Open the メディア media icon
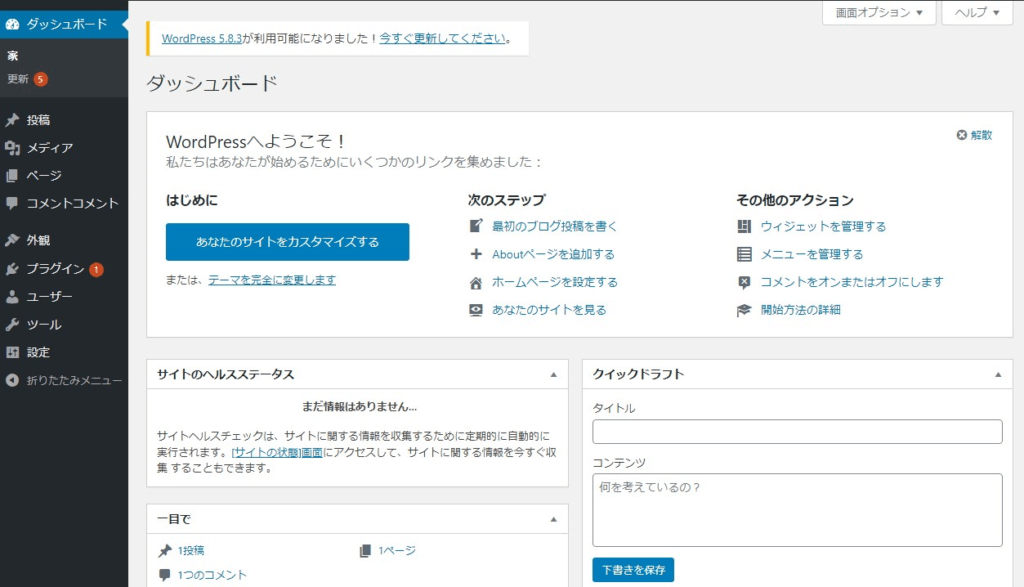Screen dimensions: 1024x587 [x=12, y=148]
